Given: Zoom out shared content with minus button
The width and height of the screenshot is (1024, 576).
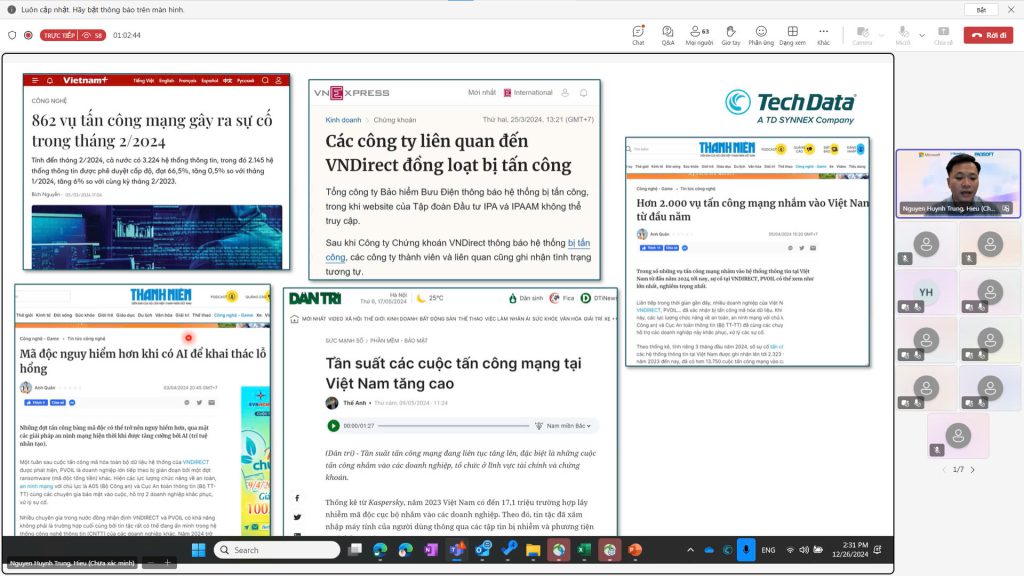Looking at the screenshot, I should [x=151, y=563].
